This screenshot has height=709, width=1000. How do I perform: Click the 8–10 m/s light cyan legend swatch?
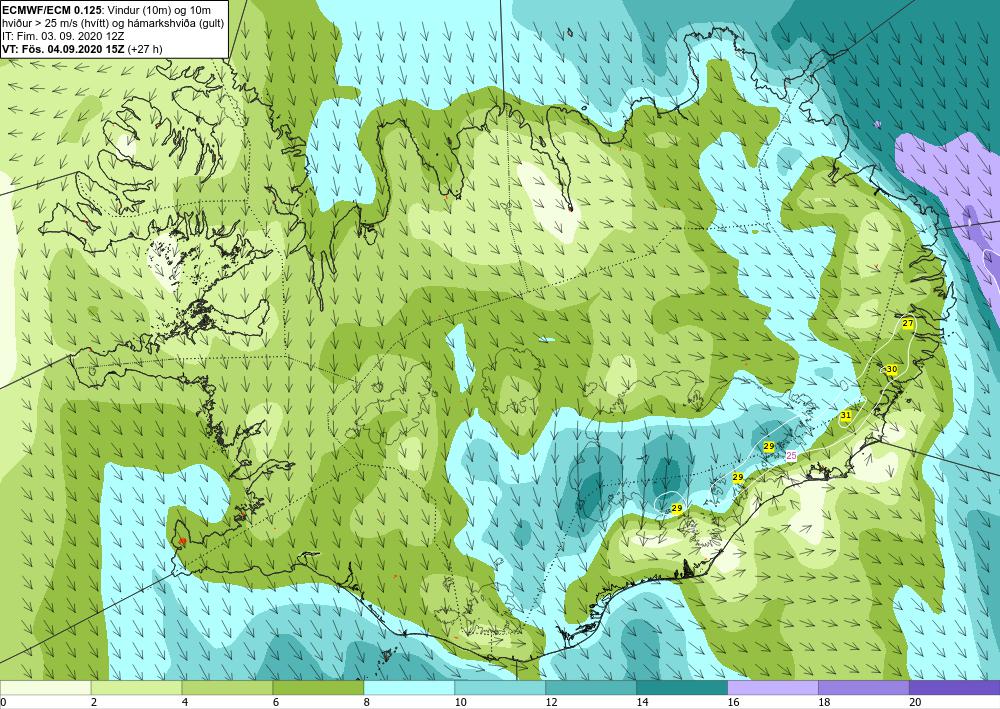(409, 688)
